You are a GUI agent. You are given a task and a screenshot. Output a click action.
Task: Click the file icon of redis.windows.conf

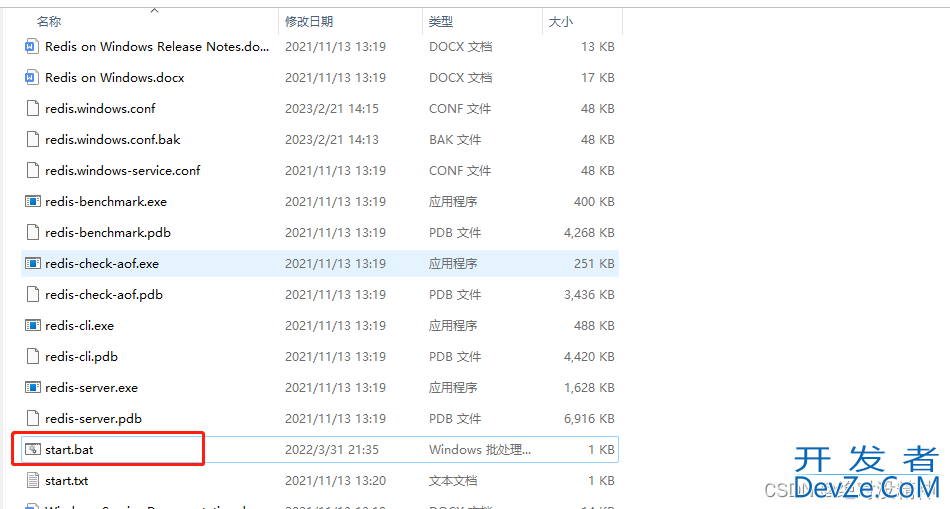pyautogui.click(x=33, y=108)
